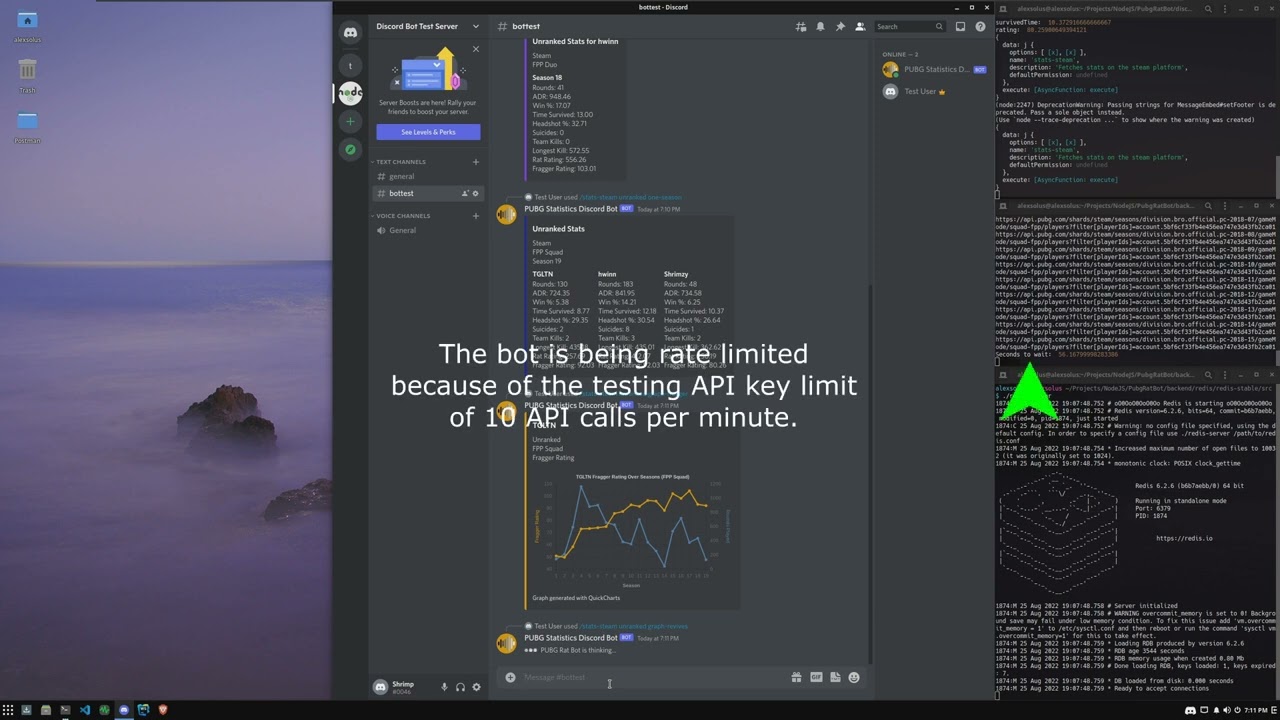
Task: Create a new text channel plus
Action: click(x=476, y=162)
